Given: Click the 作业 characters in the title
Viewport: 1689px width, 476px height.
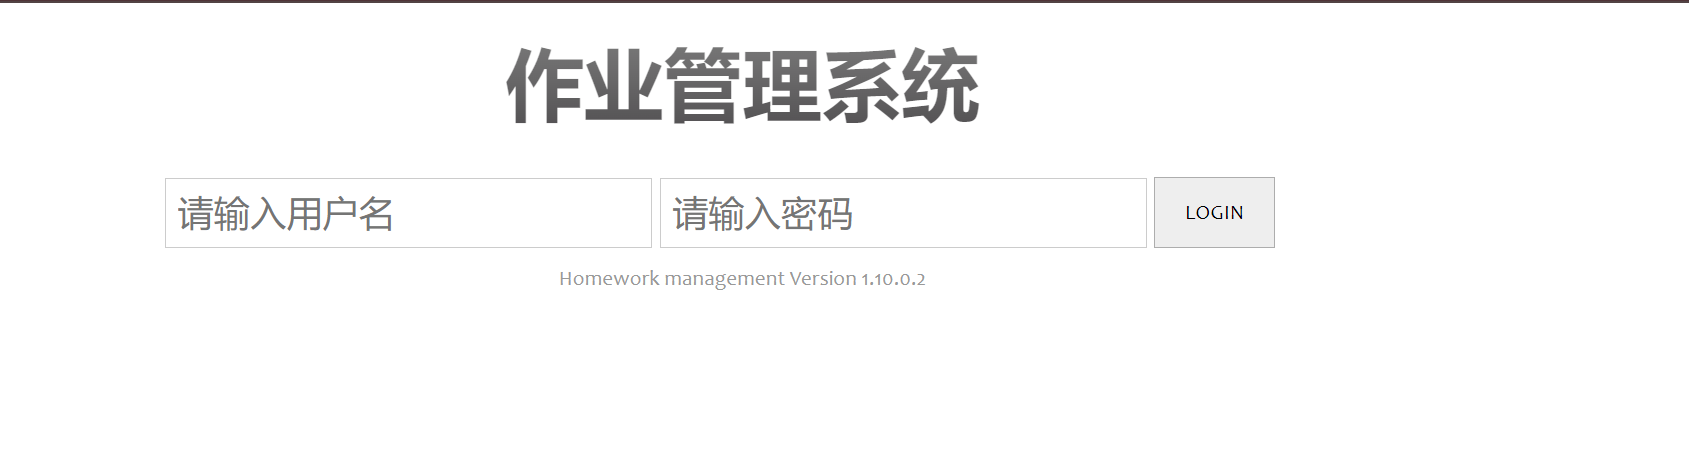Looking at the screenshot, I should click(583, 88).
